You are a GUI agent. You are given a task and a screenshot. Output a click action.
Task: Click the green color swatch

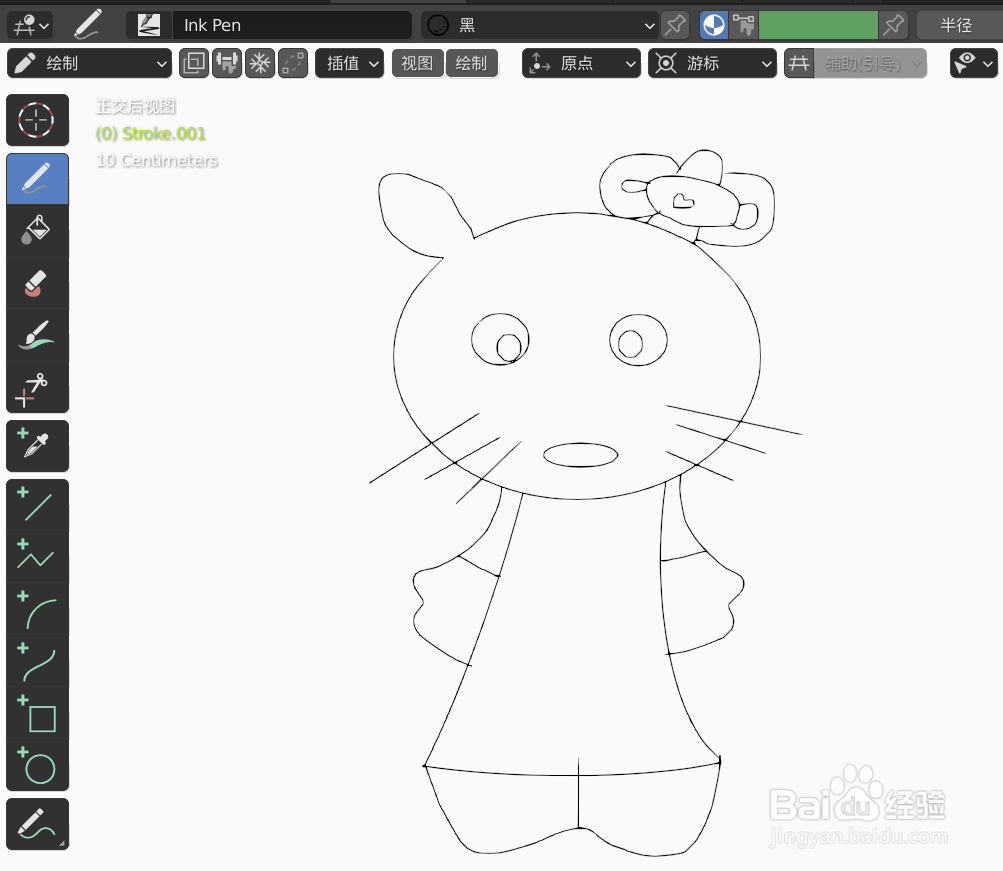(818, 25)
